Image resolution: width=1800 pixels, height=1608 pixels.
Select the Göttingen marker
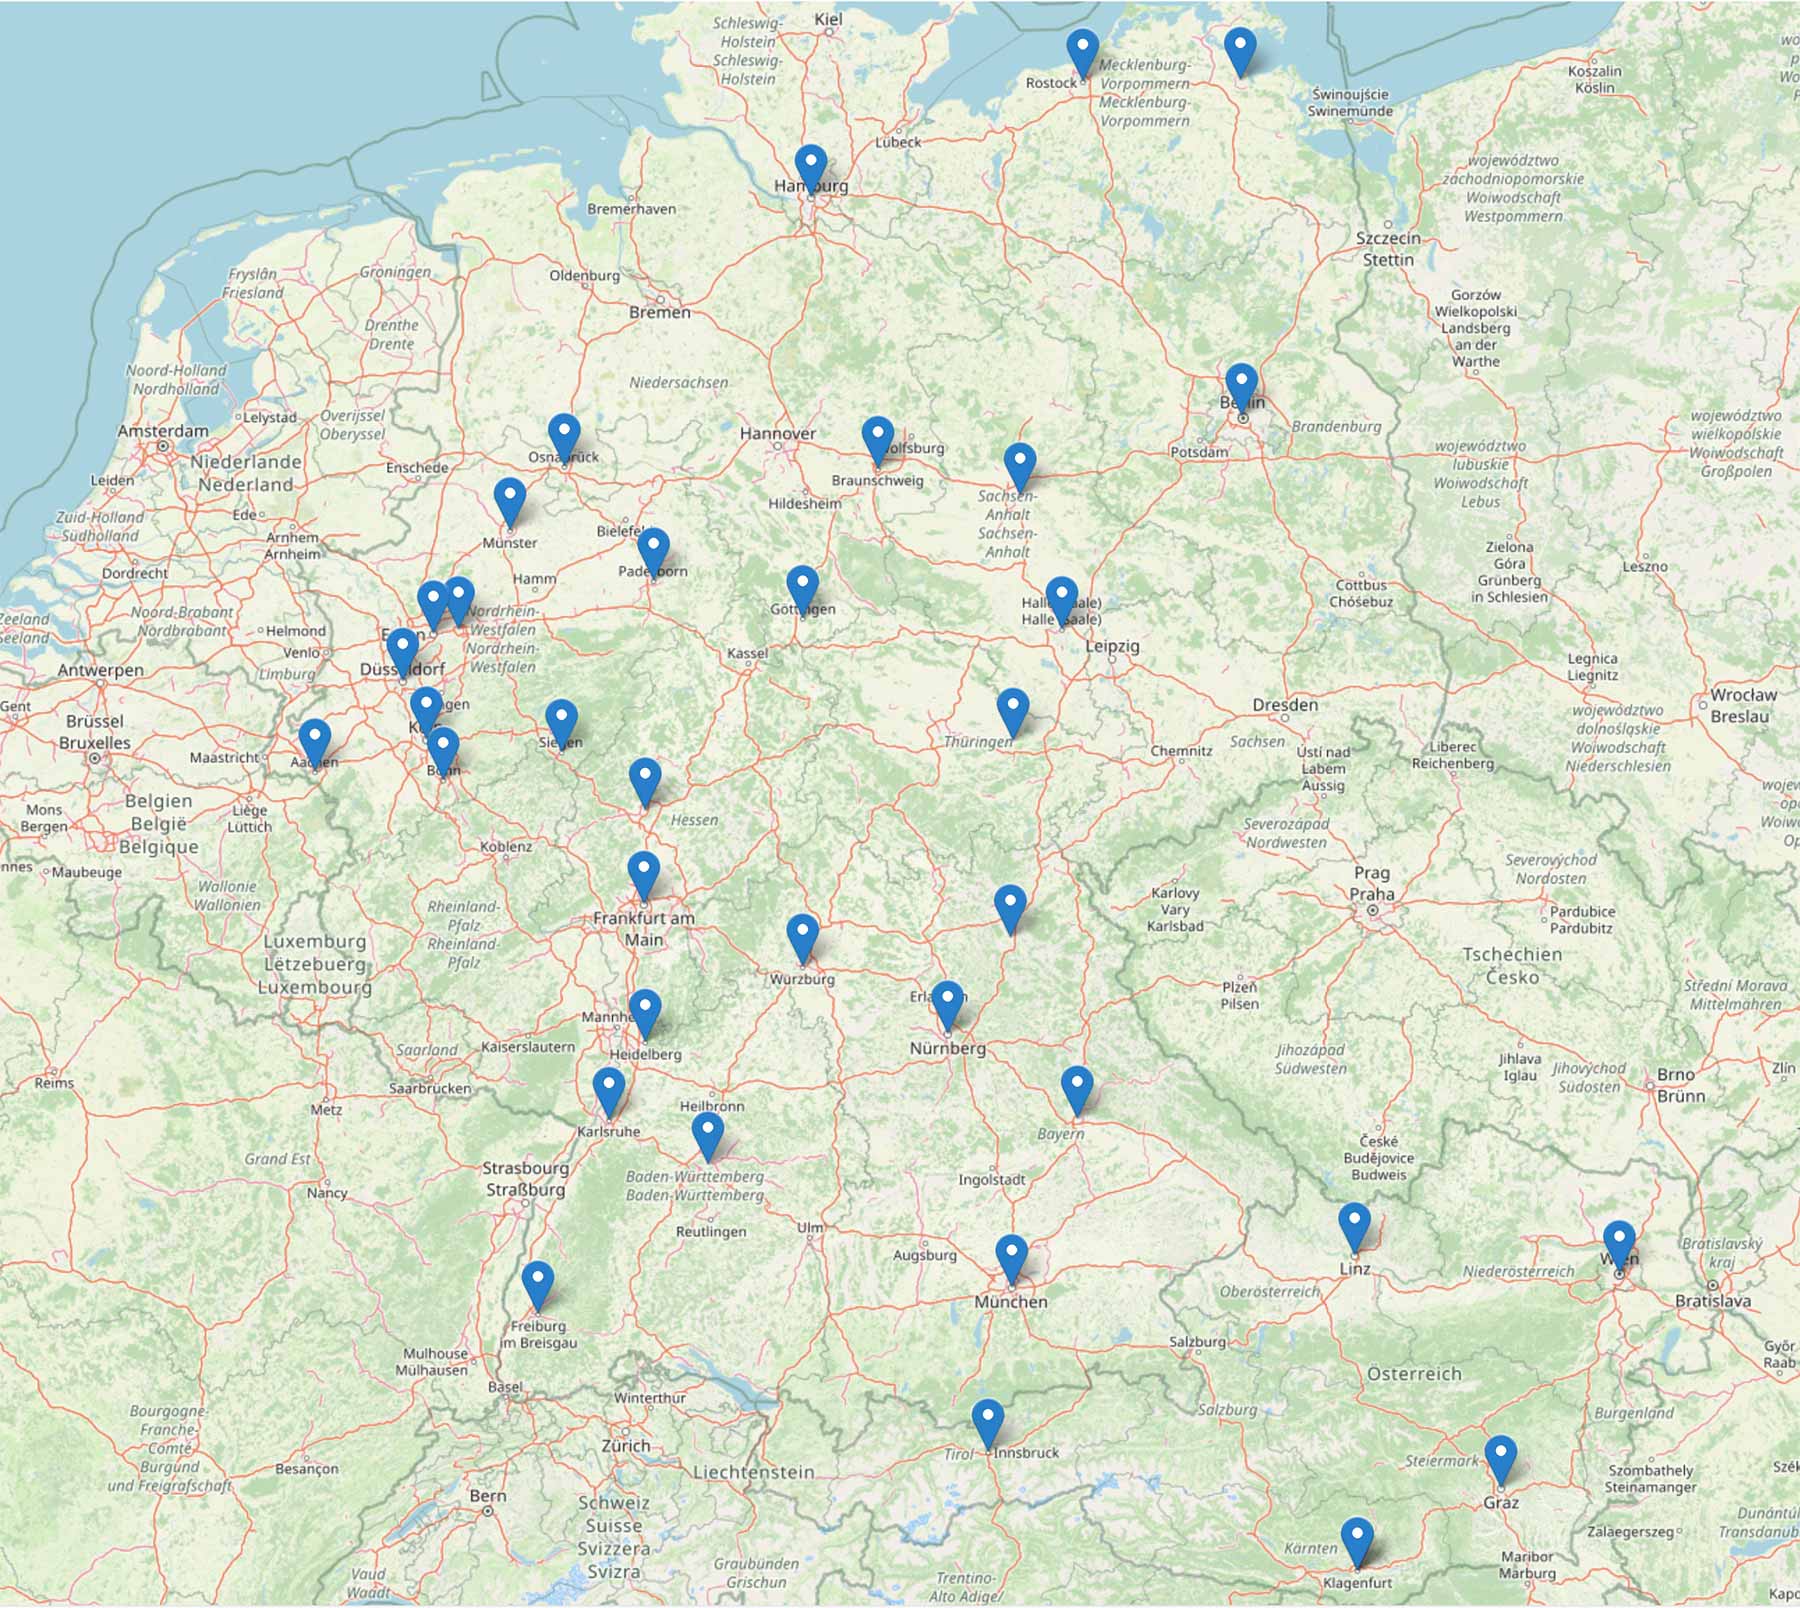802,588
